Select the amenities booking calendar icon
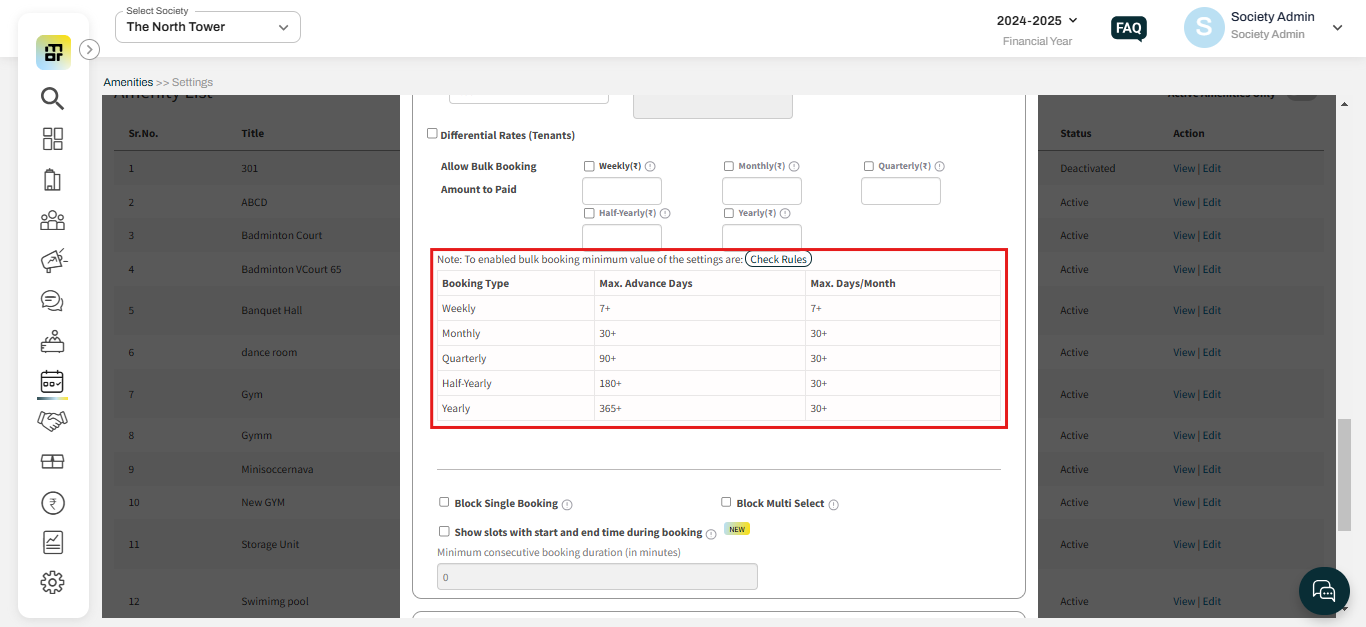This screenshot has height=627, width=1366. point(52,382)
